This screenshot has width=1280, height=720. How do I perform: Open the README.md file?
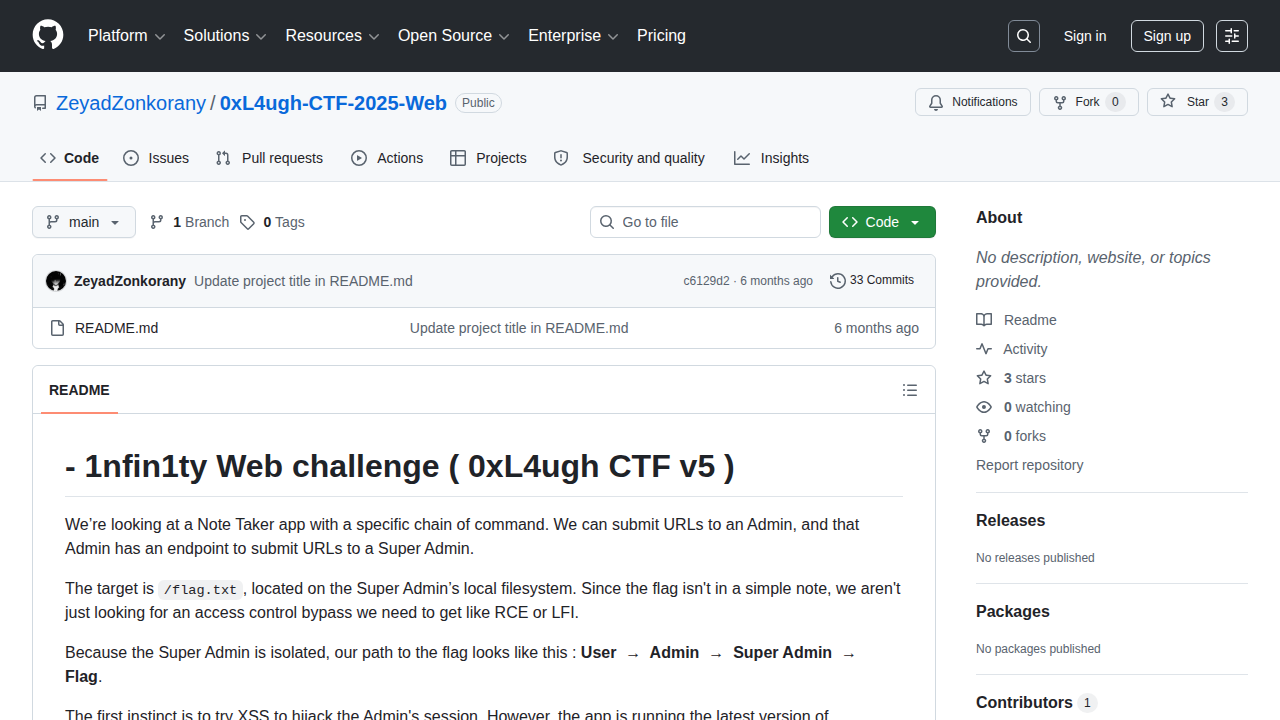tap(116, 328)
